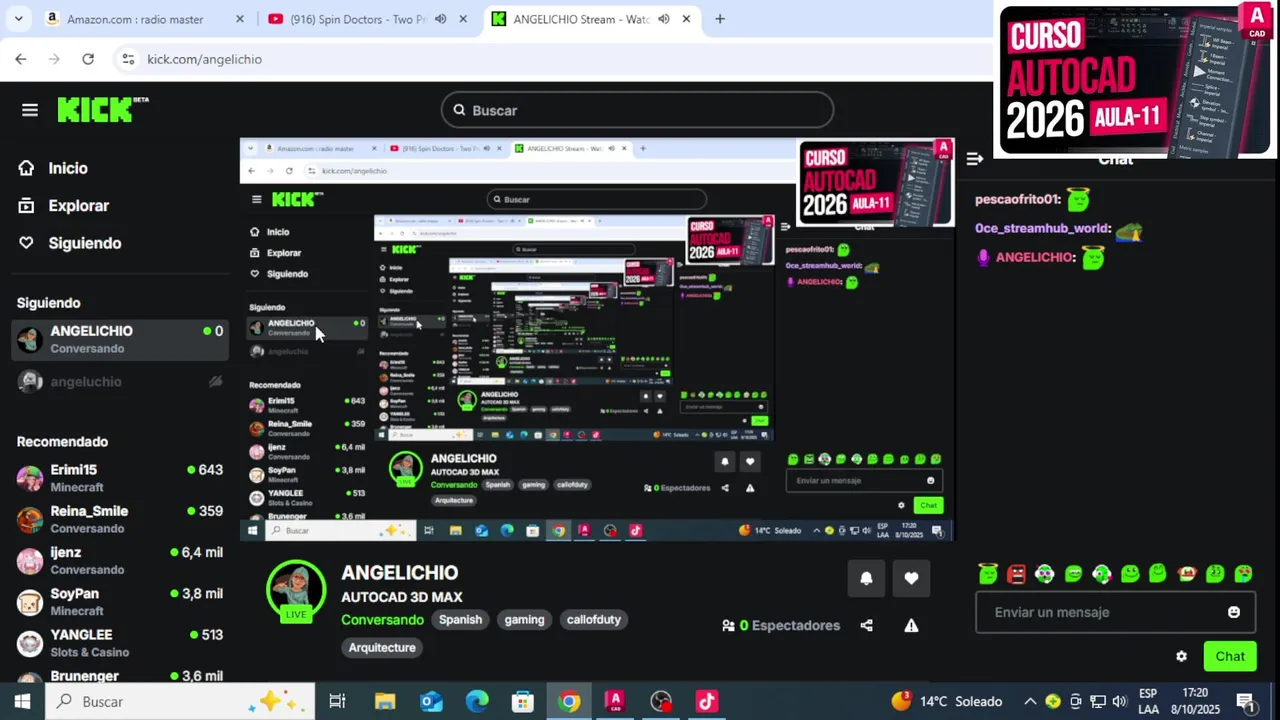1280x720 pixels.
Task: Collapse the chat panel with the arrow icon
Action: point(975,158)
